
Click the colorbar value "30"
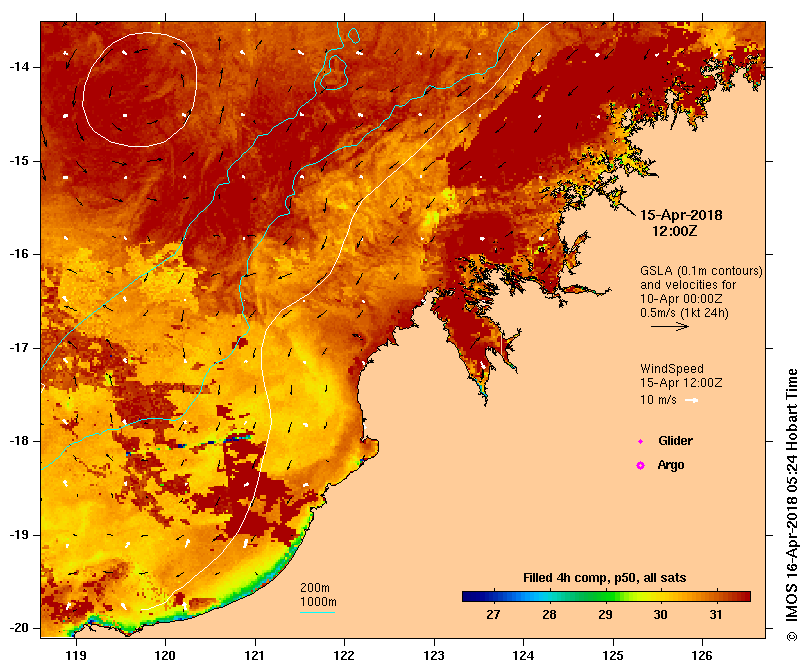coord(660,615)
